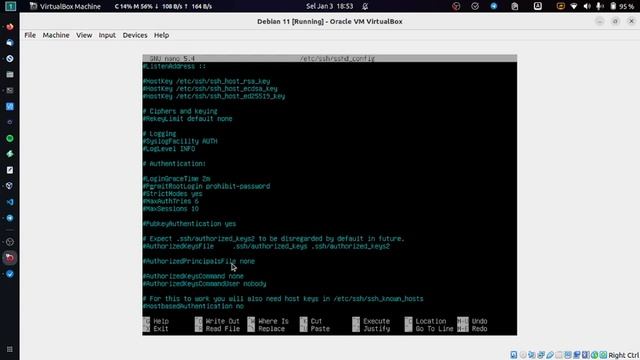Click the clipboard tray icon
This screenshot has width=640, height=360.
click(x=515, y=6)
